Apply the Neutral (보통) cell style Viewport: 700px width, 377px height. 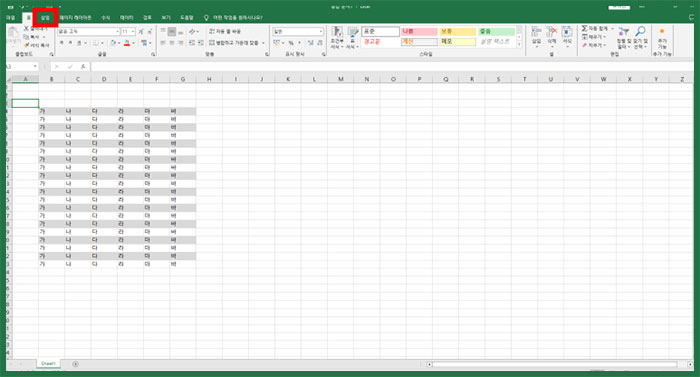pos(458,32)
